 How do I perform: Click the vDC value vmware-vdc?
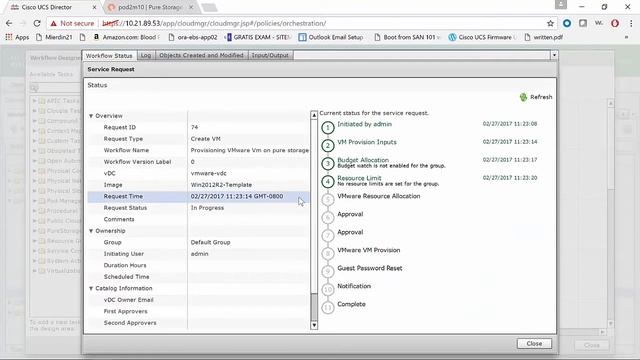[x=209, y=173]
